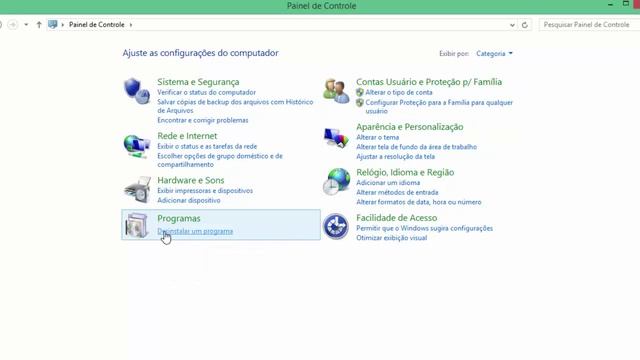
Task: Expand the address bar history dropdown
Action: (512, 25)
